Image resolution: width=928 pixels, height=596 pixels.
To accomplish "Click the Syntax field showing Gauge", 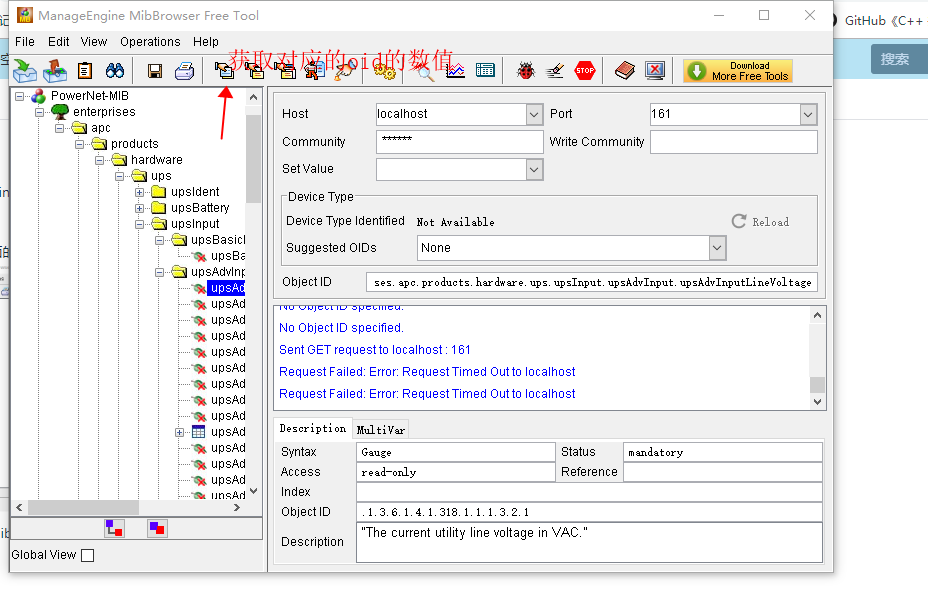I will click(x=455, y=452).
